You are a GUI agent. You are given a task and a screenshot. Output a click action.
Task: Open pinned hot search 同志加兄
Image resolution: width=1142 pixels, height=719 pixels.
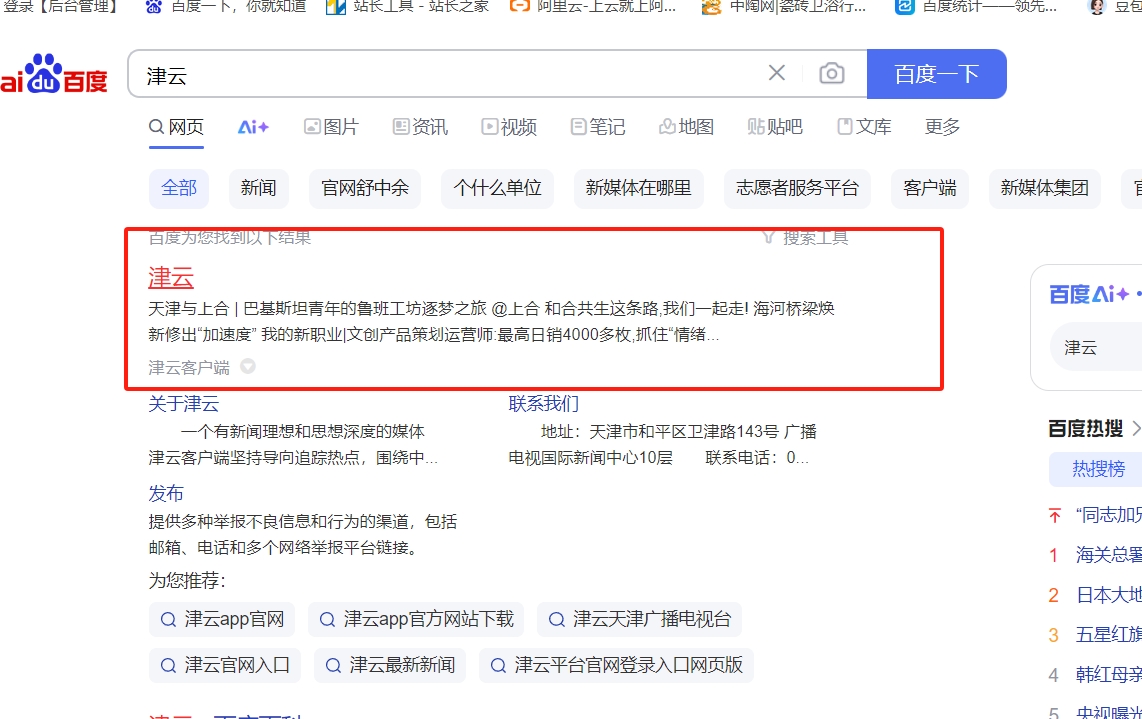pos(1108,516)
